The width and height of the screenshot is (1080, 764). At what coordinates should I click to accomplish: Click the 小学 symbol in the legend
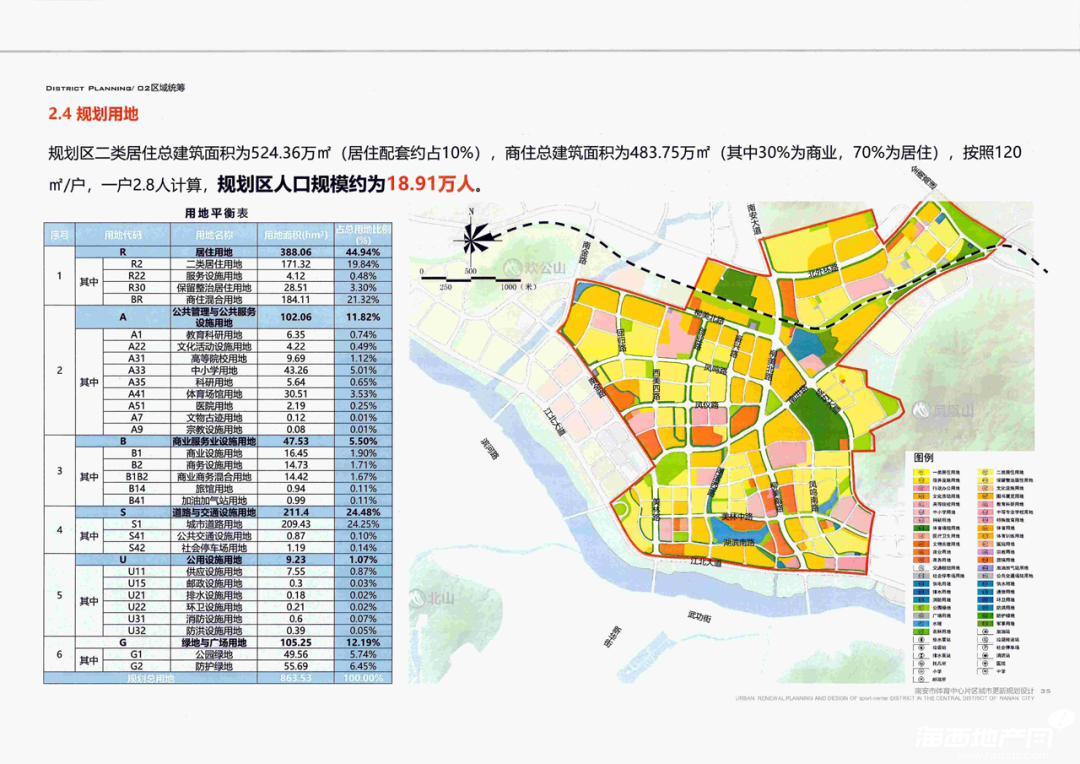click(920, 670)
